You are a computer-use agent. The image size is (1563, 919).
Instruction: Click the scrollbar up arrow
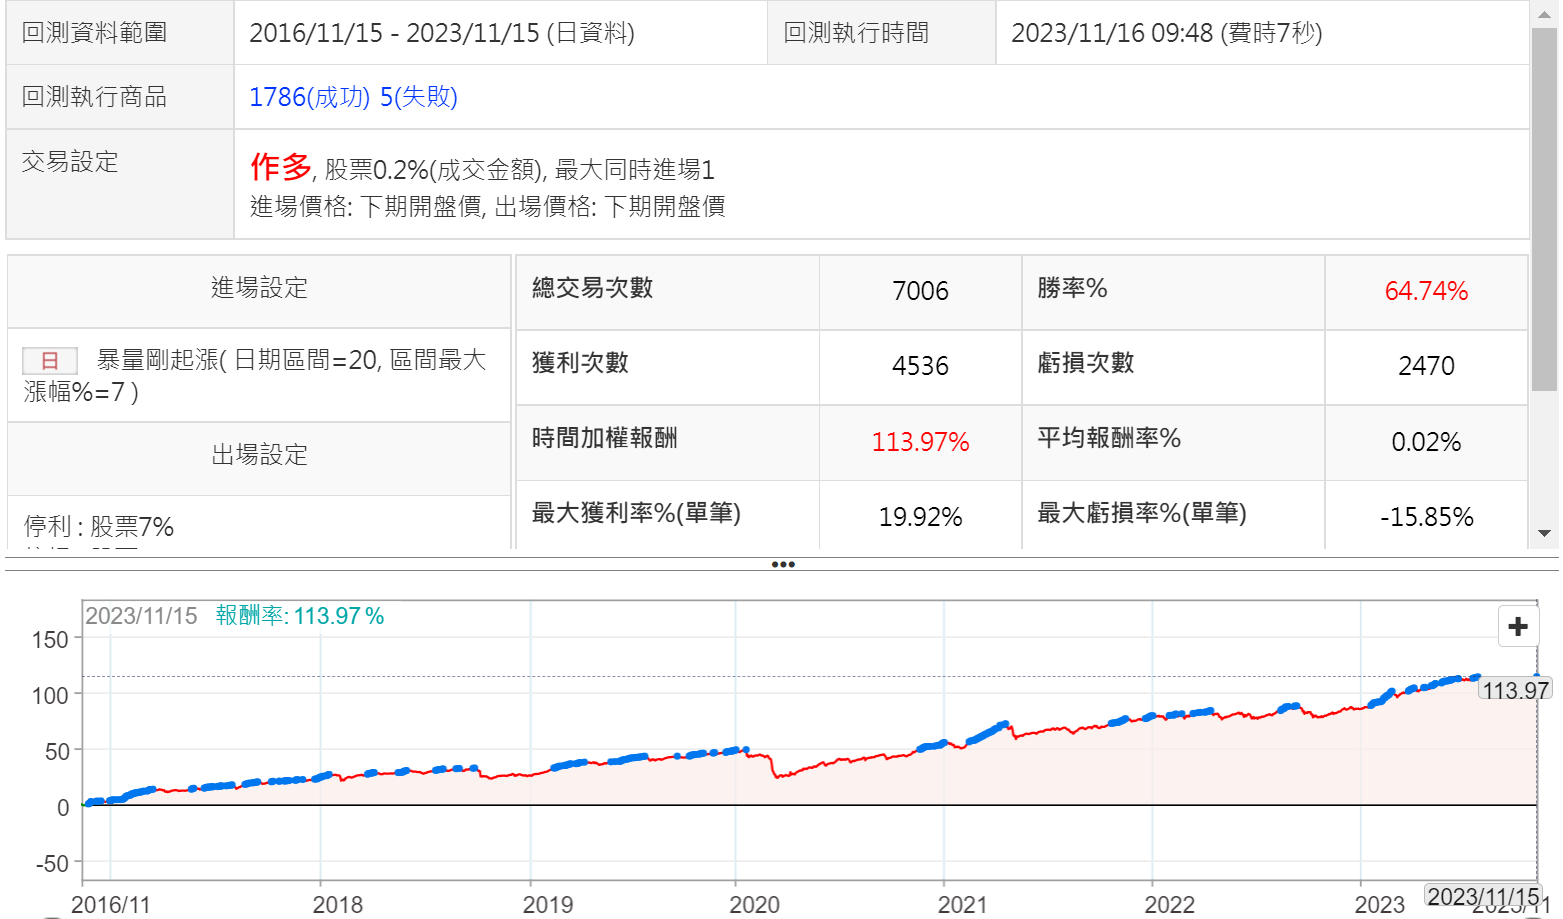coord(1545,12)
